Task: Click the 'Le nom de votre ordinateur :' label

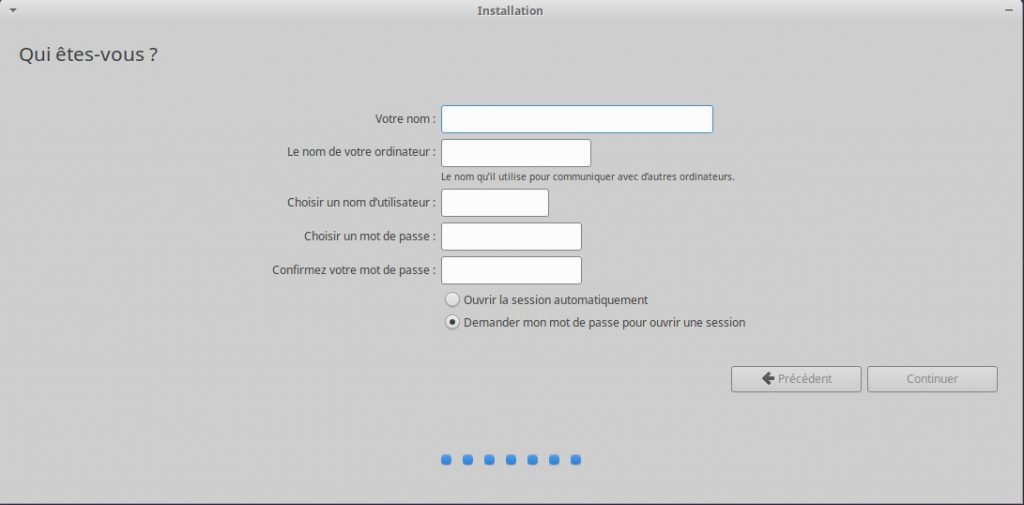Action: tap(361, 152)
